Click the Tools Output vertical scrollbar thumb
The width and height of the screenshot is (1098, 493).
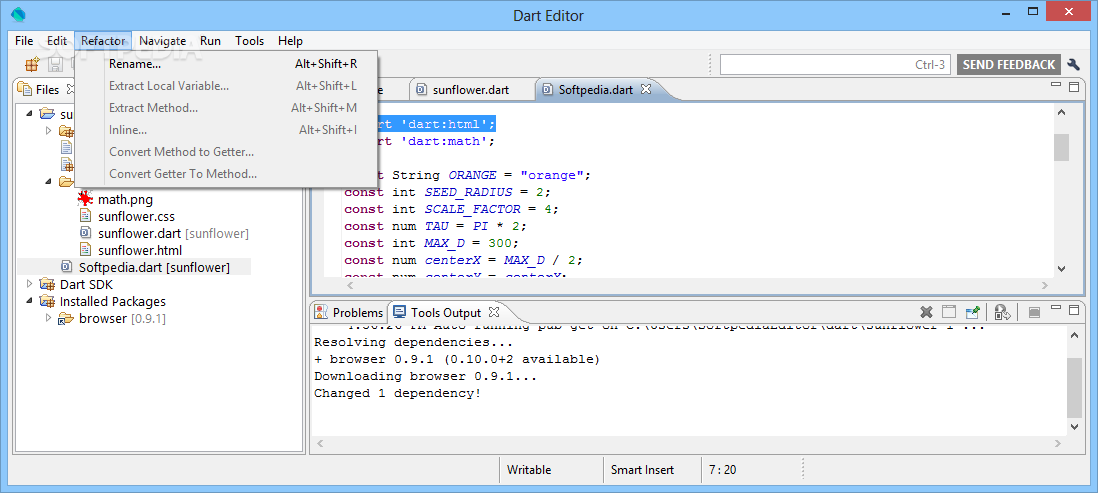tap(1075, 387)
